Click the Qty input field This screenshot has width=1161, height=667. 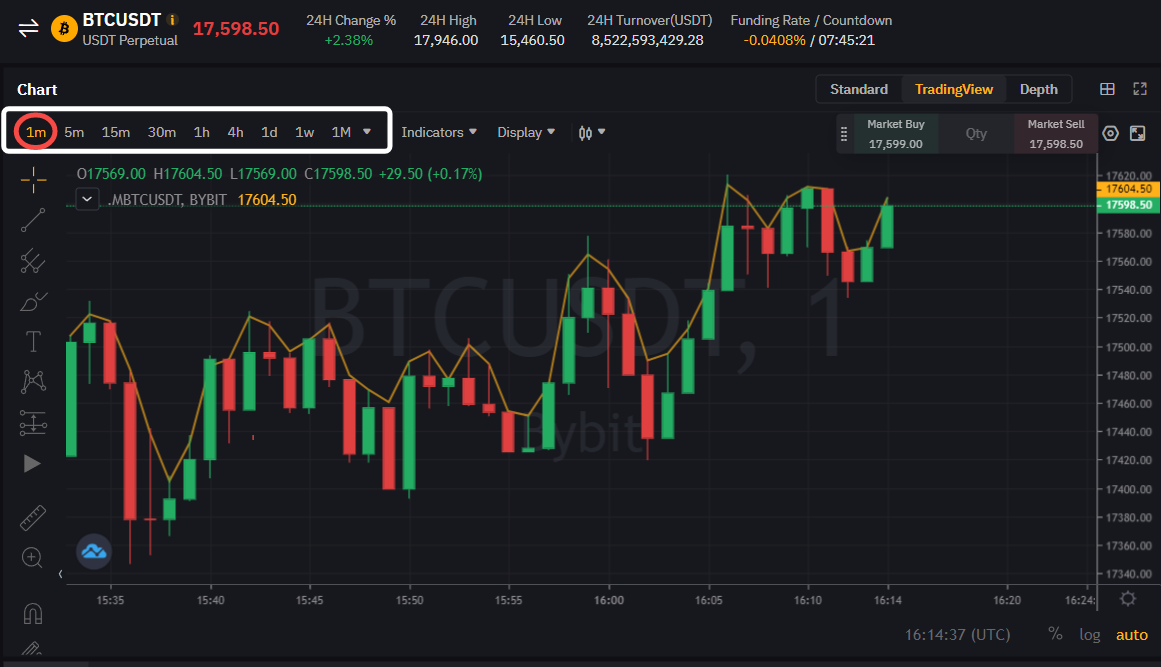pos(976,134)
